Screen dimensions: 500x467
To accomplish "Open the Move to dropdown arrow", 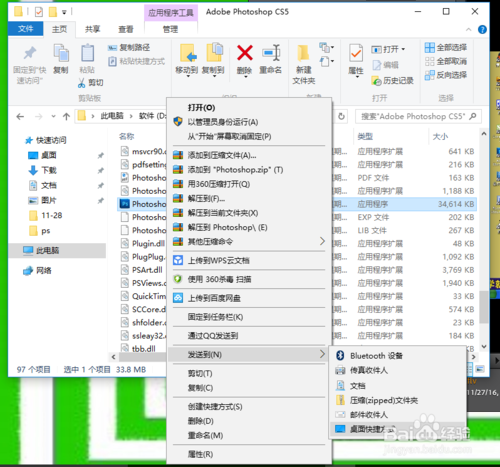I will click(188, 77).
